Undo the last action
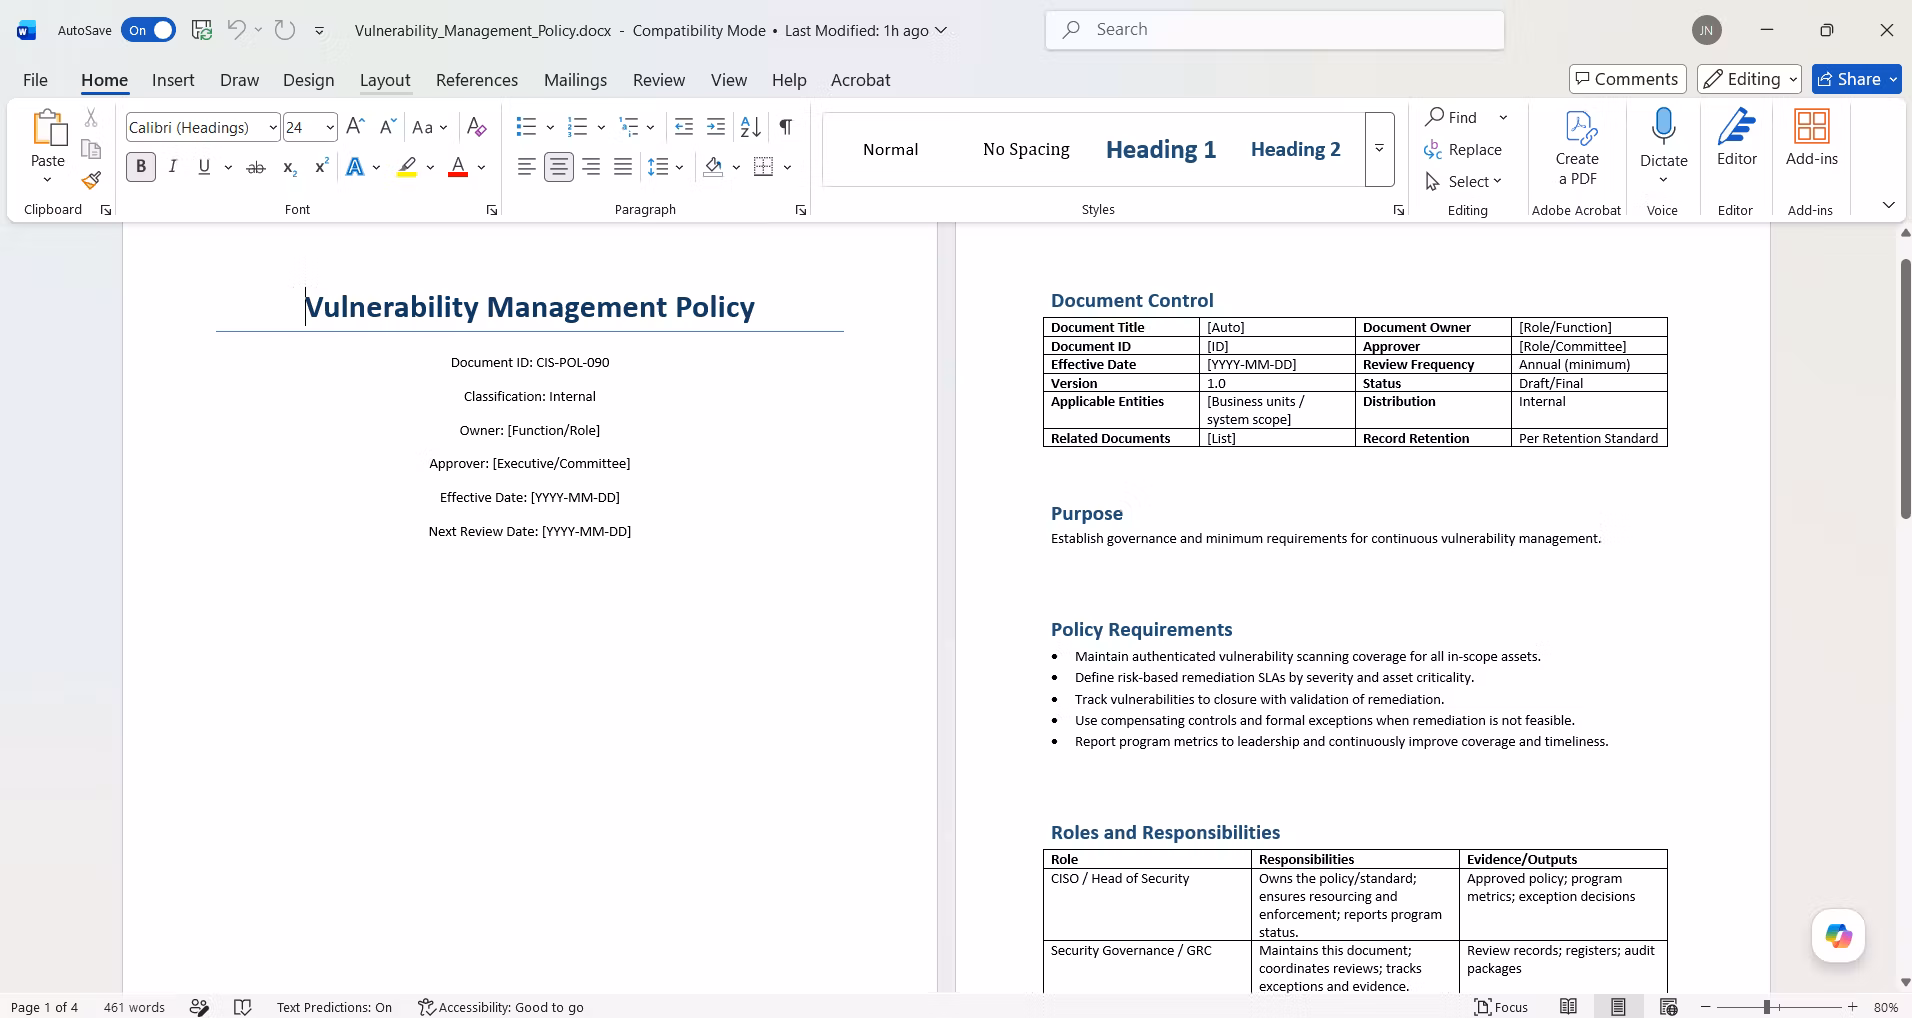Screen dimensions: 1912x1018 tap(237, 30)
